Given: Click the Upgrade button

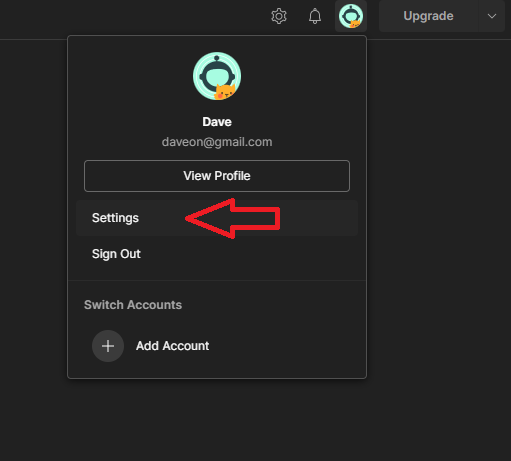Looking at the screenshot, I should (x=428, y=16).
